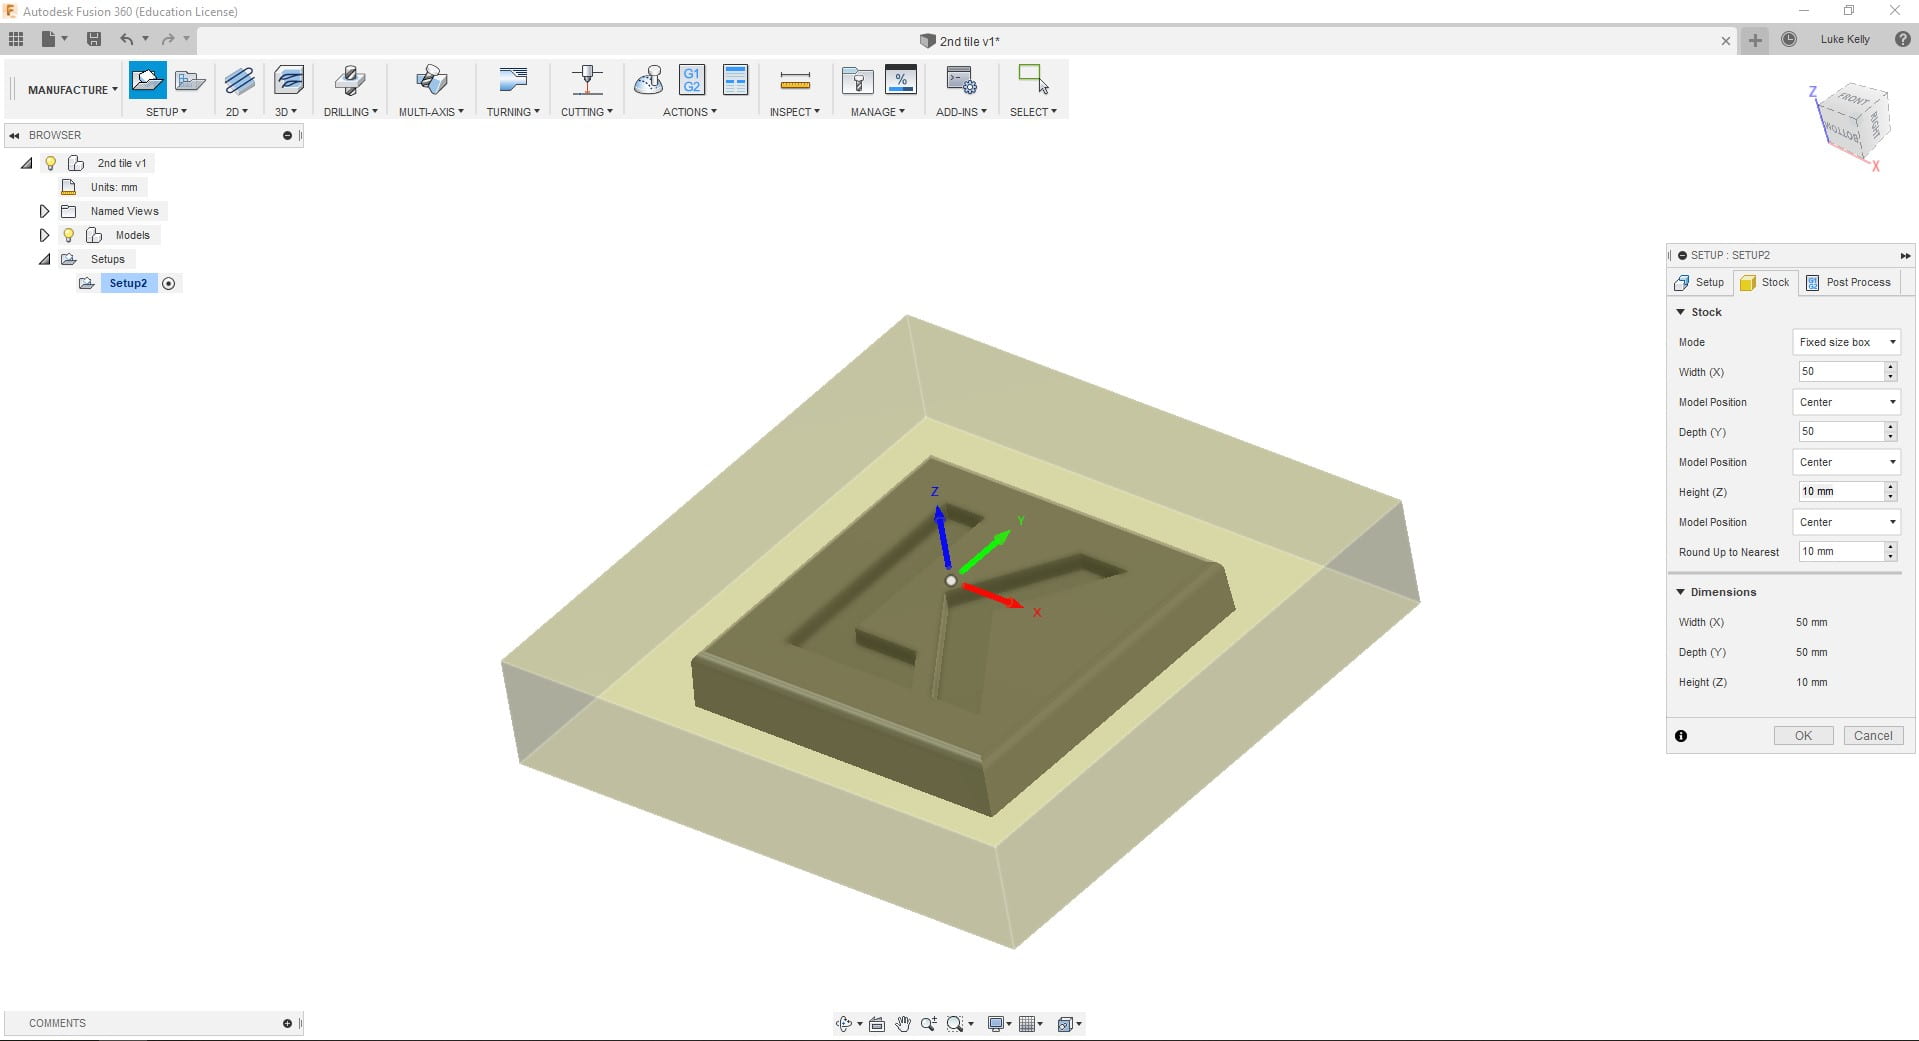Click the Simulate icon in Actions

coord(648,80)
